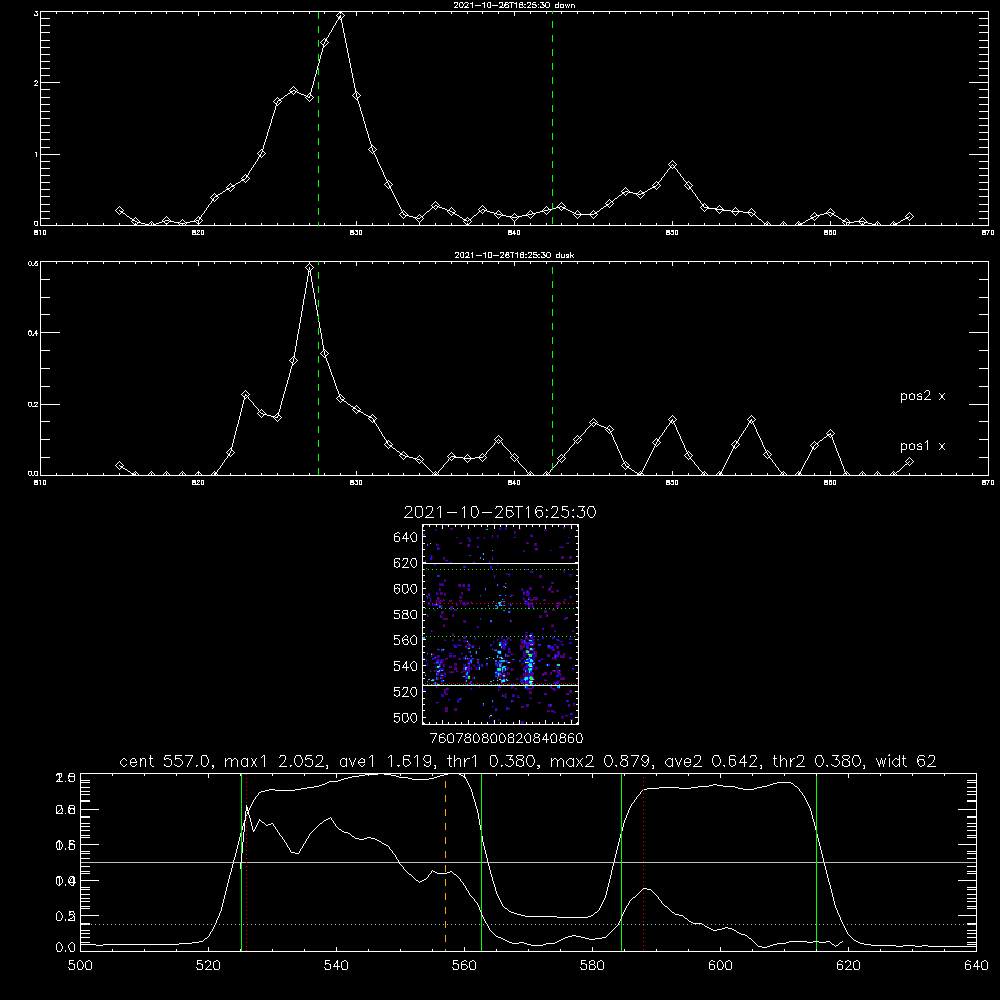The height and width of the screenshot is (1000, 1000).
Task: Click the dotted cyan threshold line in the bottom plot
Action: tap(528, 924)
